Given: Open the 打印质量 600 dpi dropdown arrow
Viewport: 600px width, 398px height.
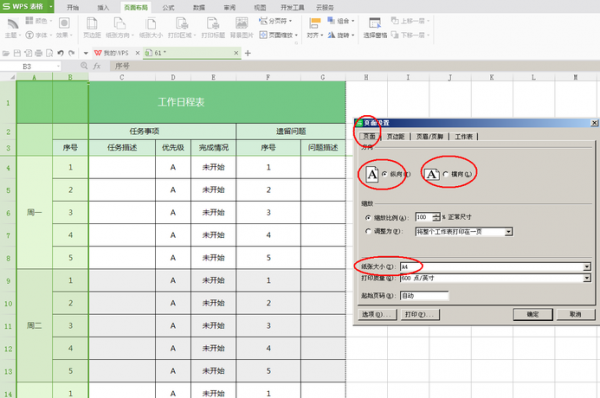Looking at the screenshot, I should point(587,278).
